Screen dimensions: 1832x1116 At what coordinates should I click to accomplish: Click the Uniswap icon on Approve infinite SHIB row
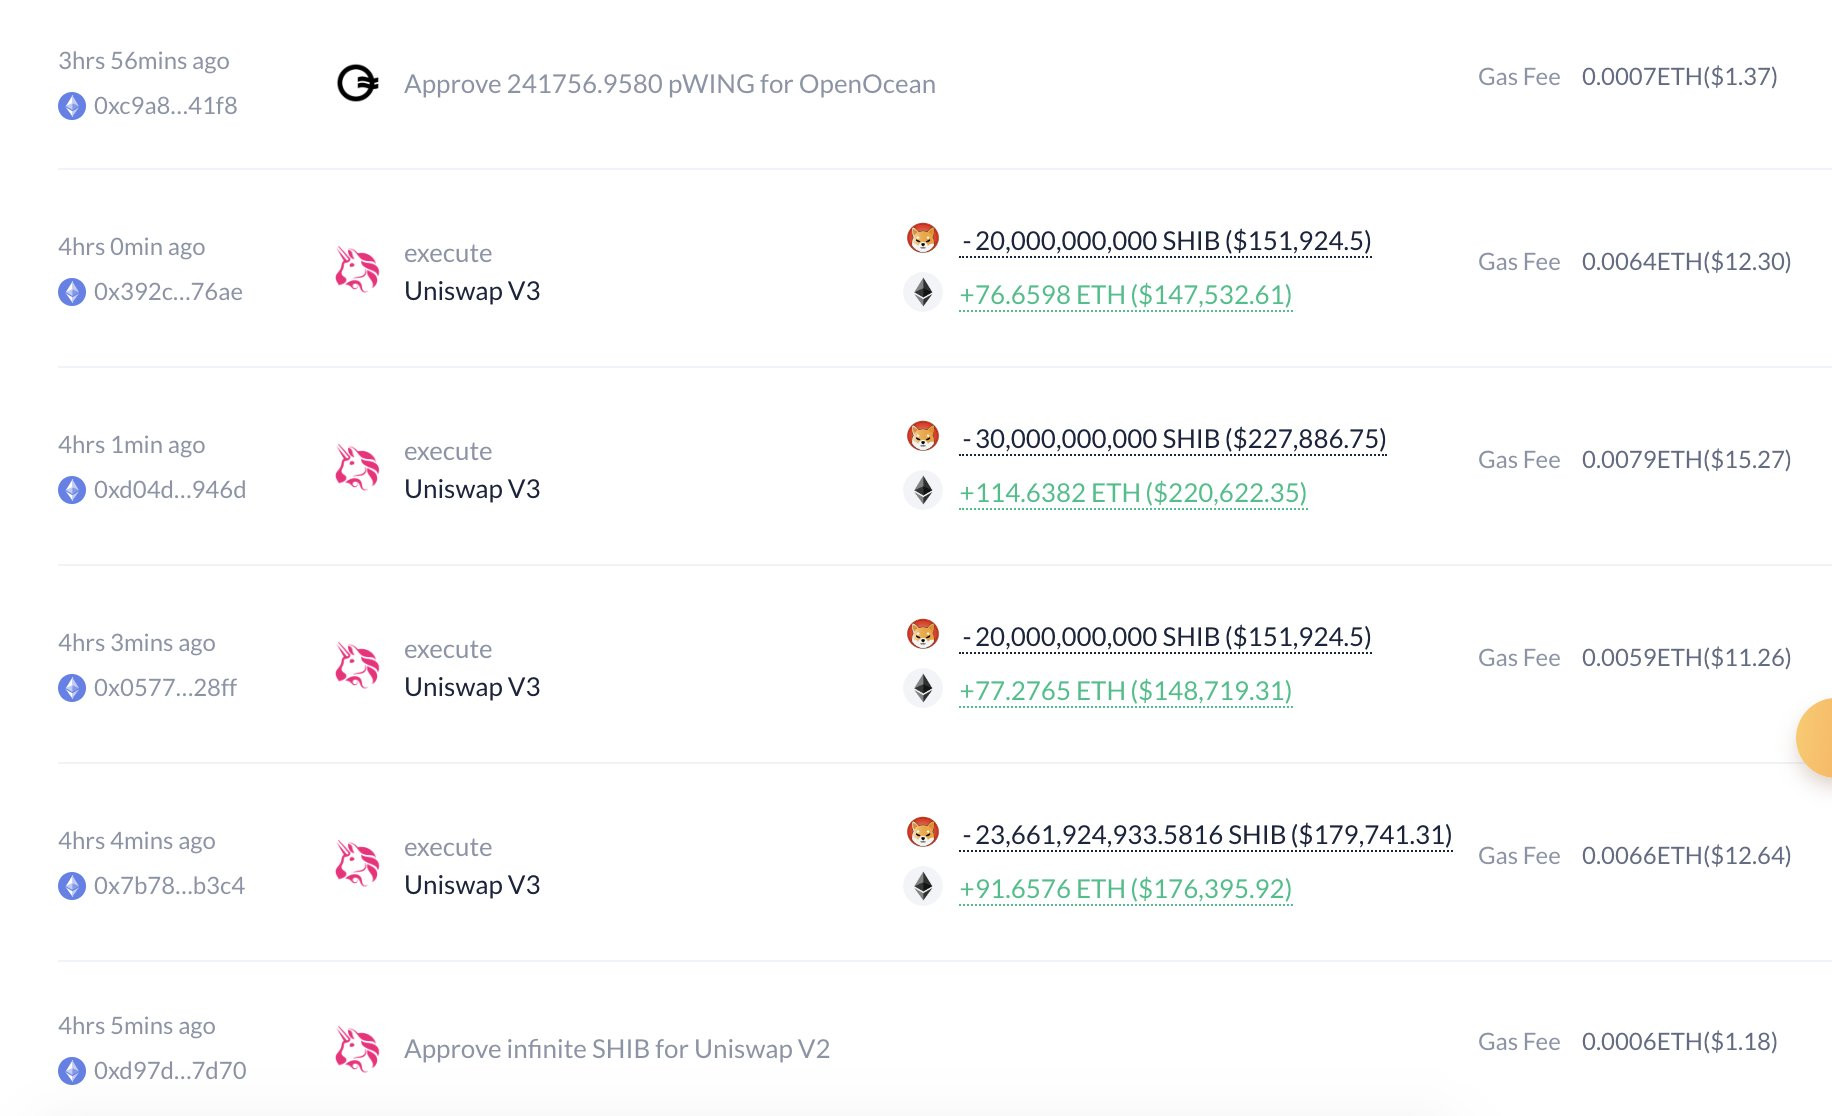[x=357, y=1049]
